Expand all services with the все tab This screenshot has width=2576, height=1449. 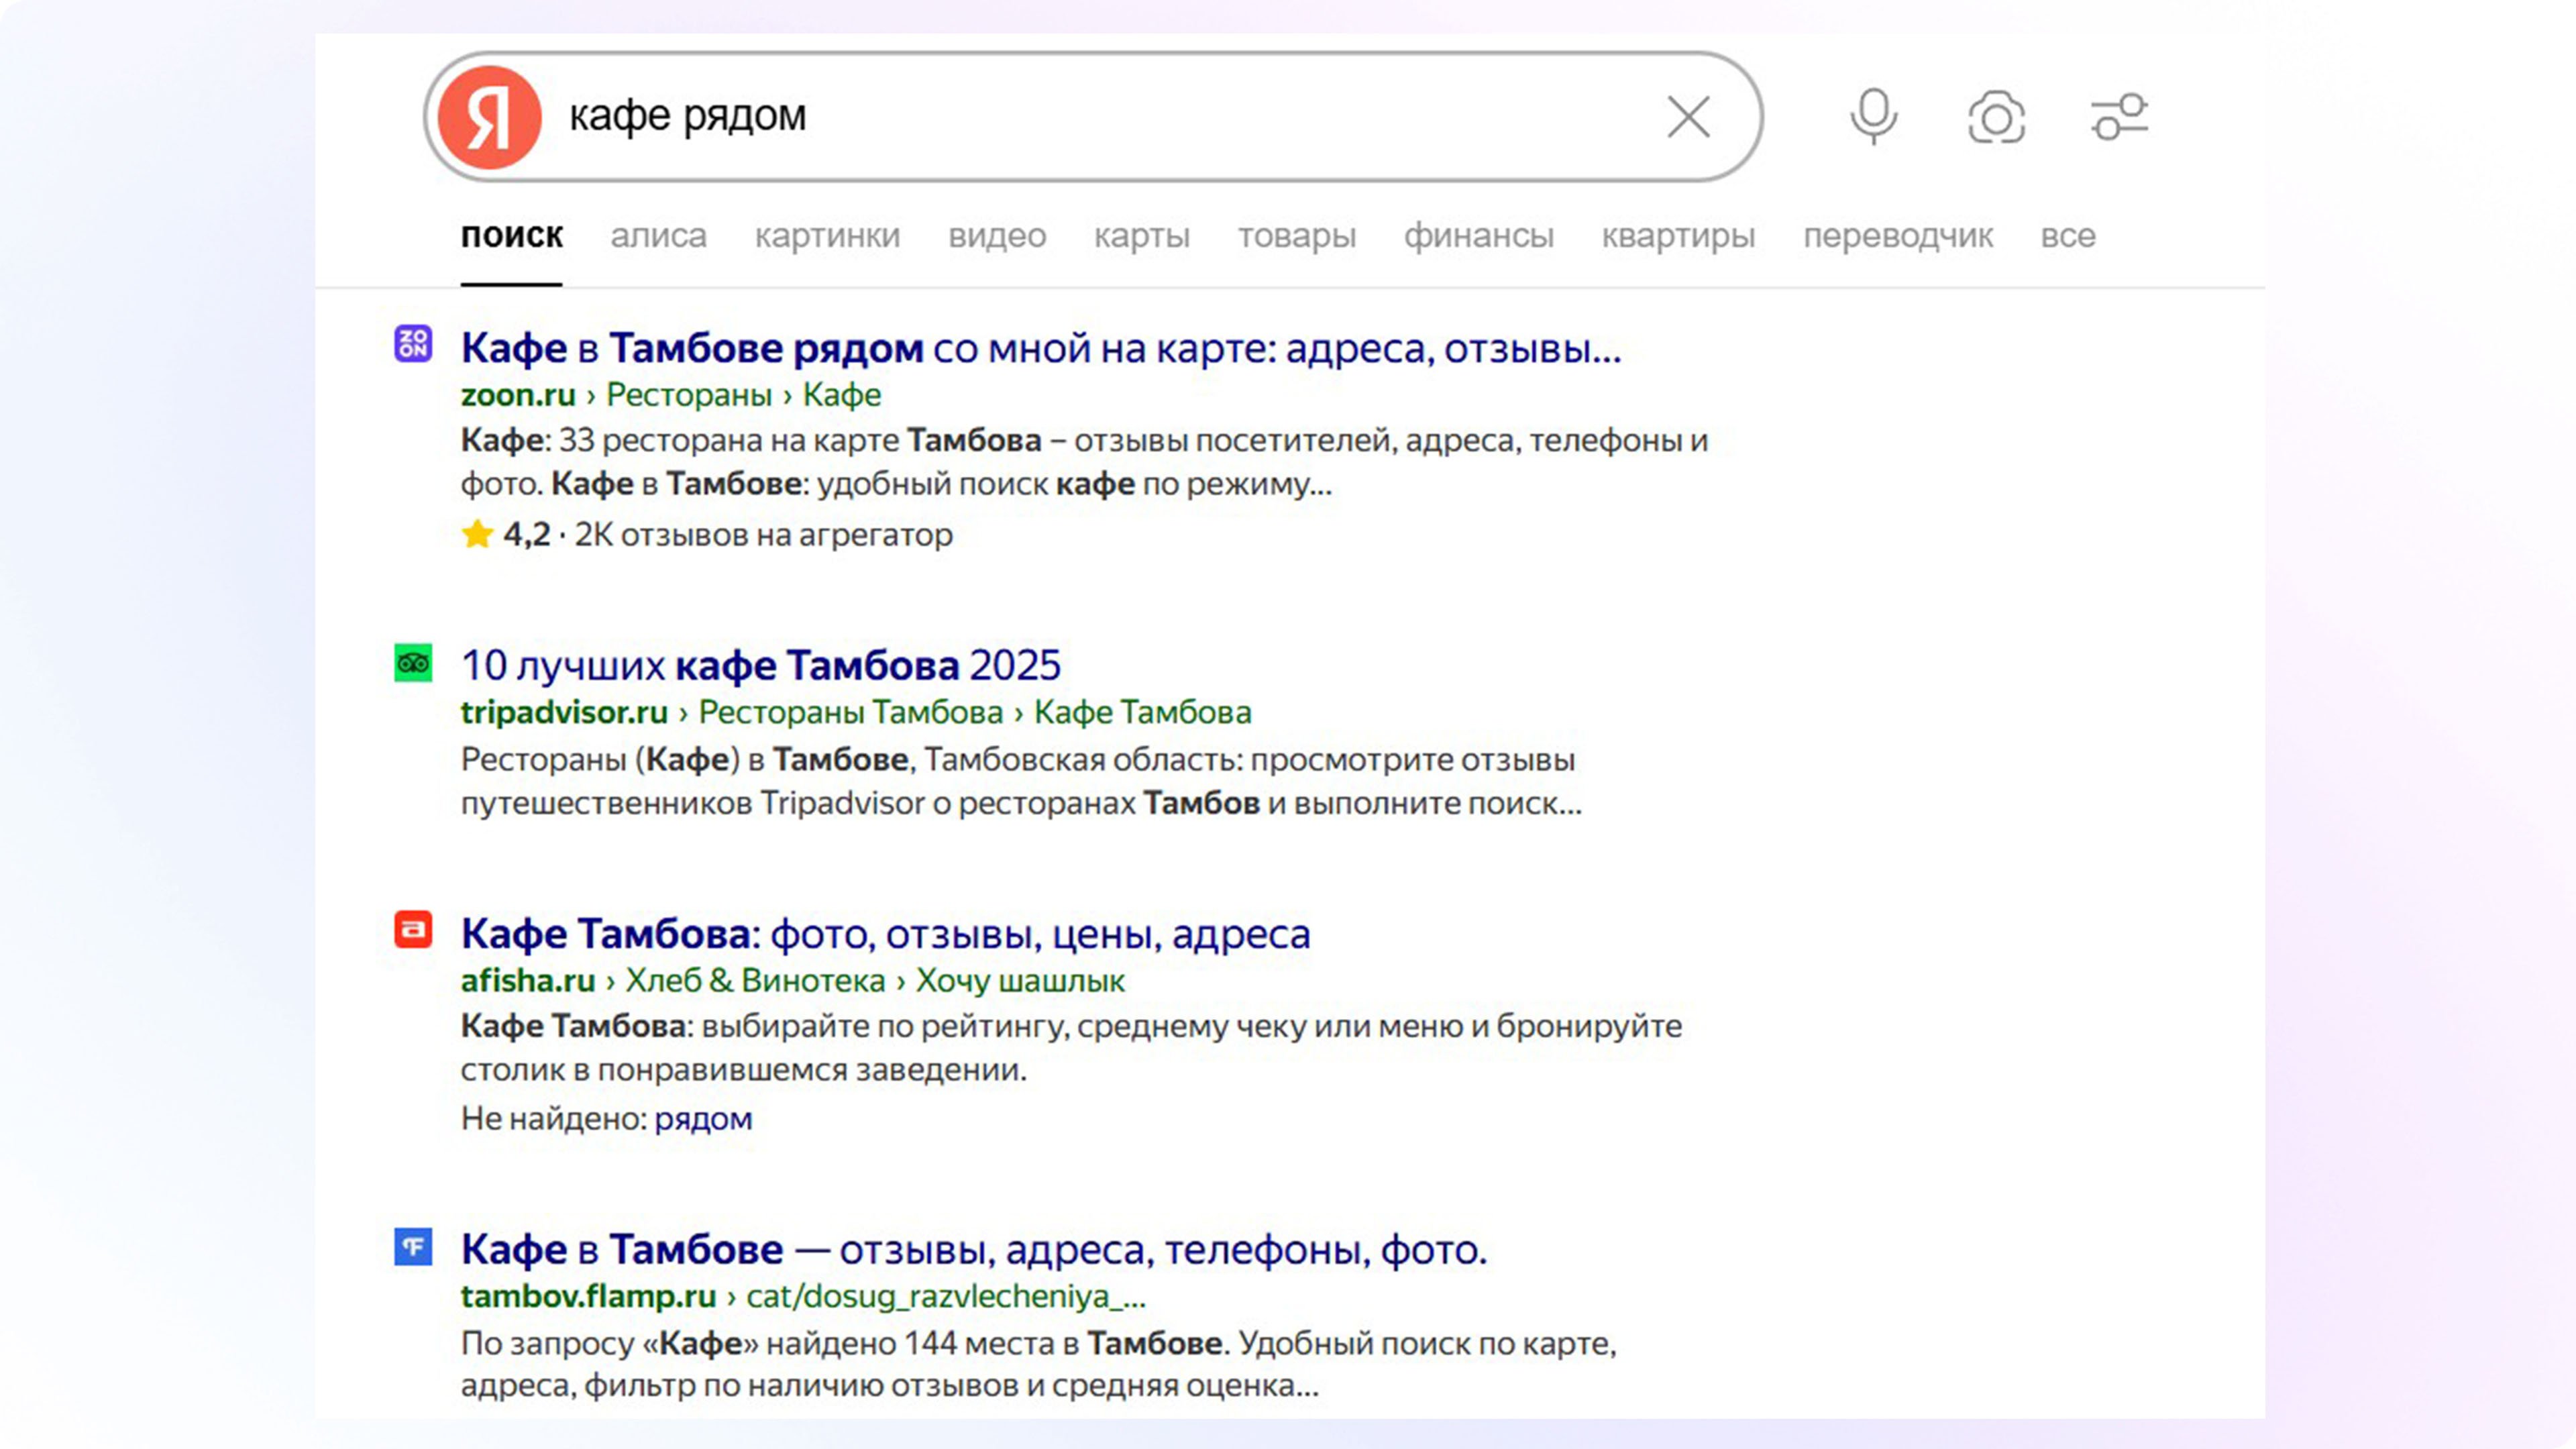click(2067, 236)
